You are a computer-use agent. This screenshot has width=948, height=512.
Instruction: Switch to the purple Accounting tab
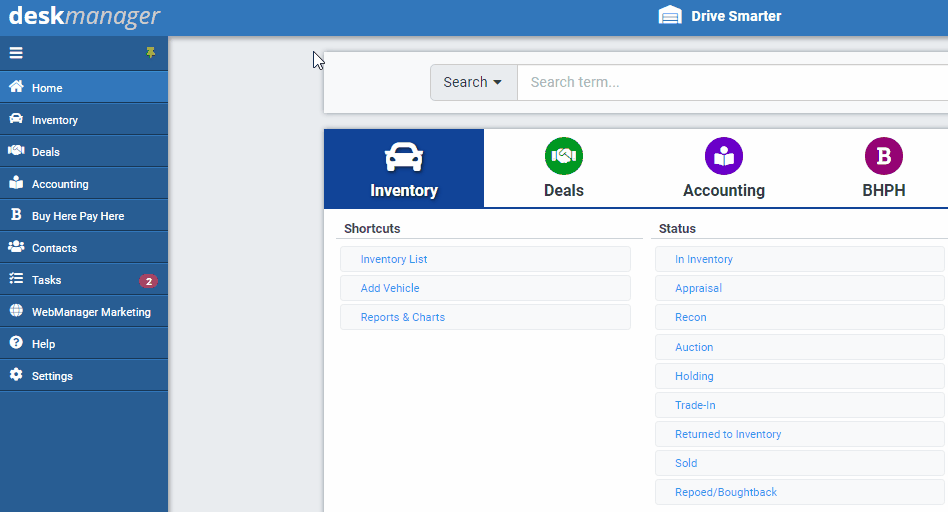click(724, 168)
